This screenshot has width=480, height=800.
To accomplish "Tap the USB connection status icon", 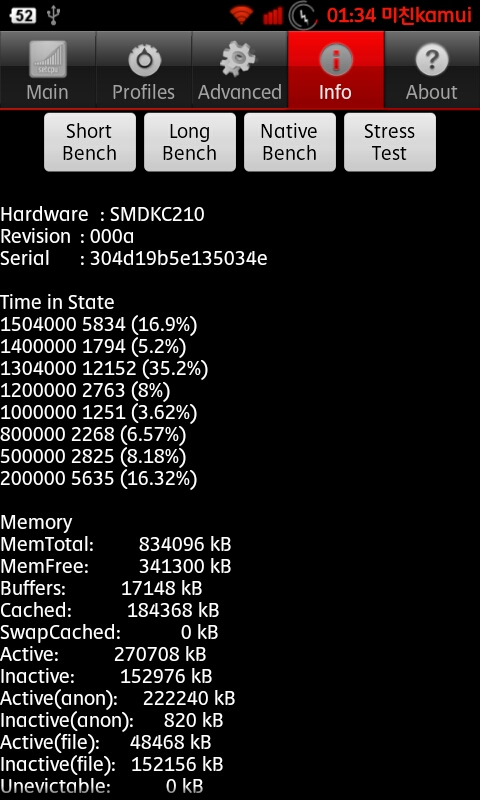I will click(53, 15).
